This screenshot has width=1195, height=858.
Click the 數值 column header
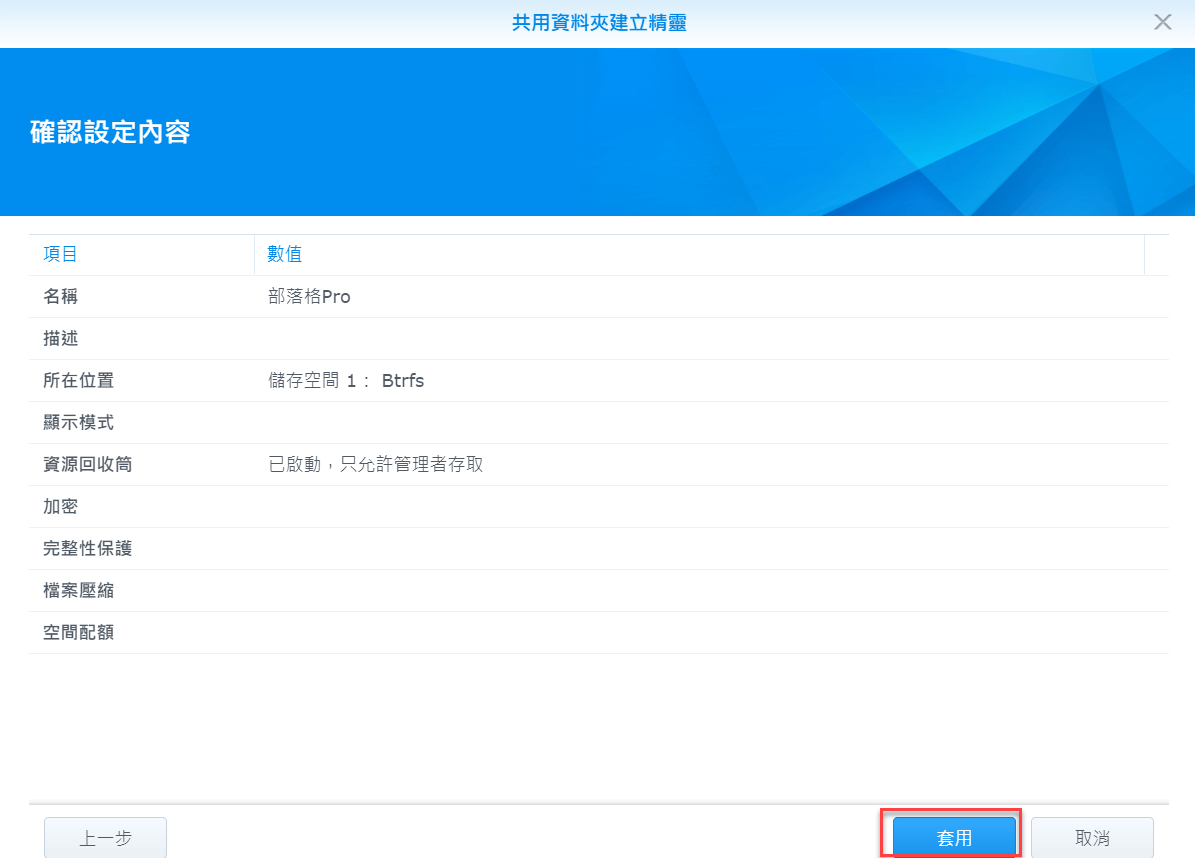coord(284,254)
